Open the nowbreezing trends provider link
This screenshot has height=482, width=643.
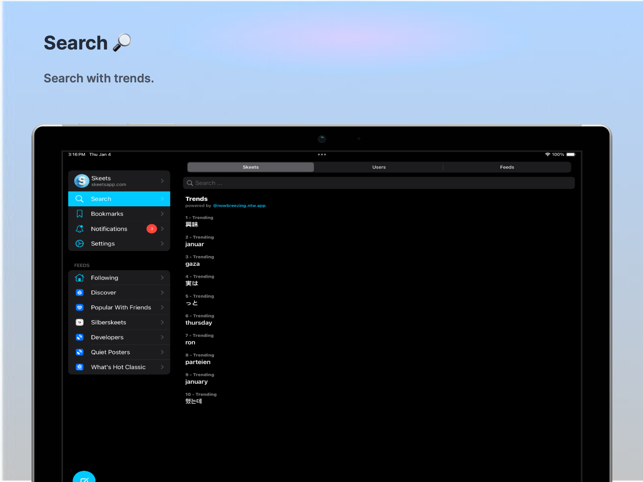click(239, 206)
